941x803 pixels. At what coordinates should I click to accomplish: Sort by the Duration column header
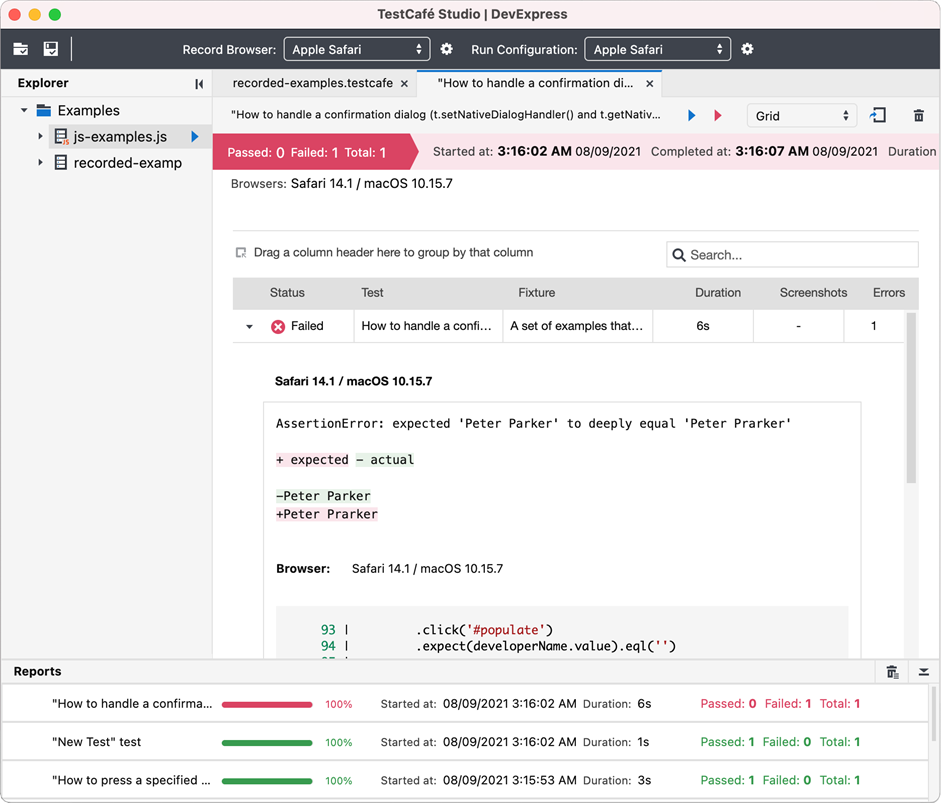coord(718,292)
